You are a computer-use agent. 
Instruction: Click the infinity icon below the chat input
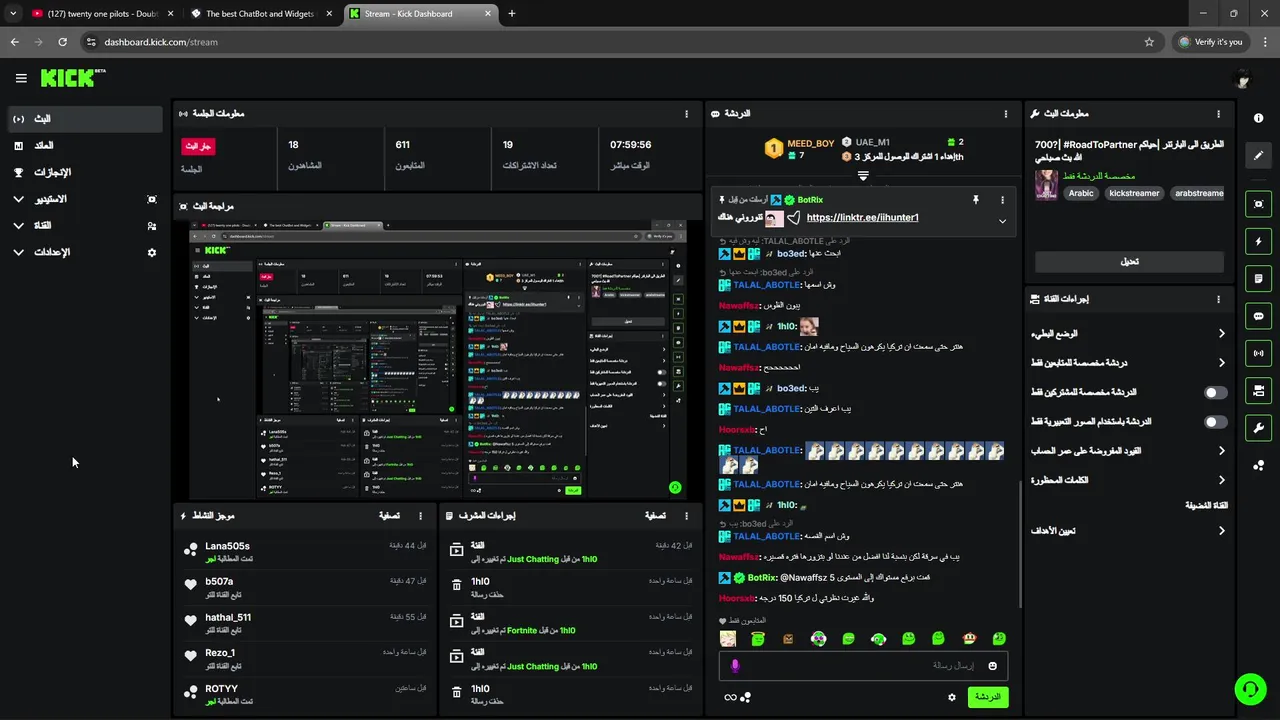730,697
